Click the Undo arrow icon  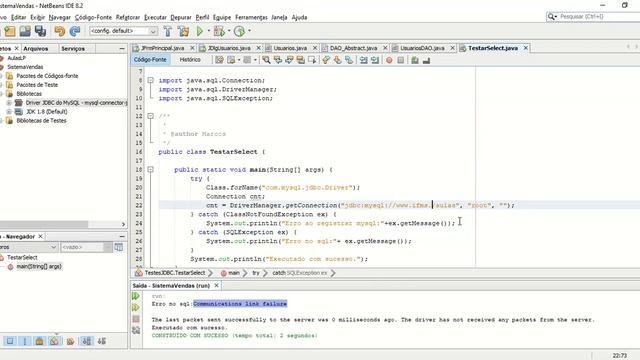(60, 31)
